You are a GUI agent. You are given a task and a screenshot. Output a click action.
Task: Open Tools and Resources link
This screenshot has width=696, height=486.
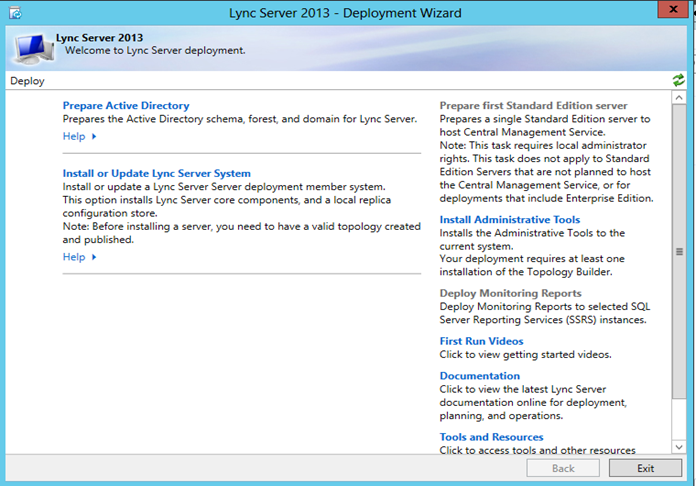click(491, 437)
